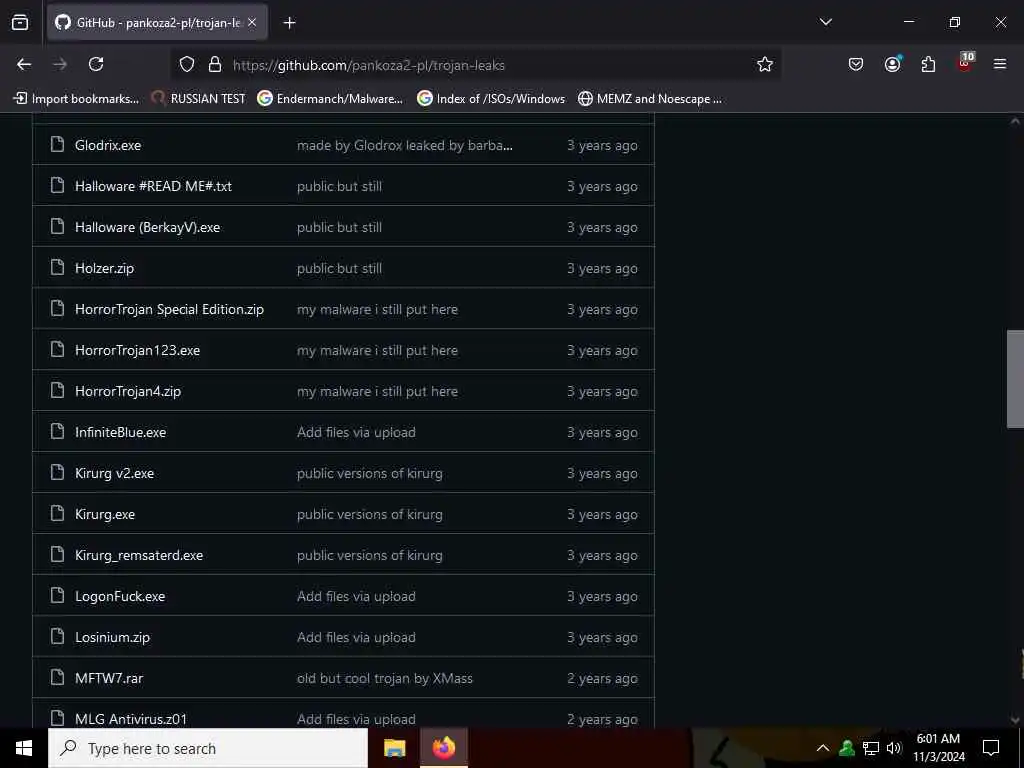The height and width of the screenshot is (768, 1024).
Task: Click file icon beside Kirurg v2.exe
Action: click(57, 473)
